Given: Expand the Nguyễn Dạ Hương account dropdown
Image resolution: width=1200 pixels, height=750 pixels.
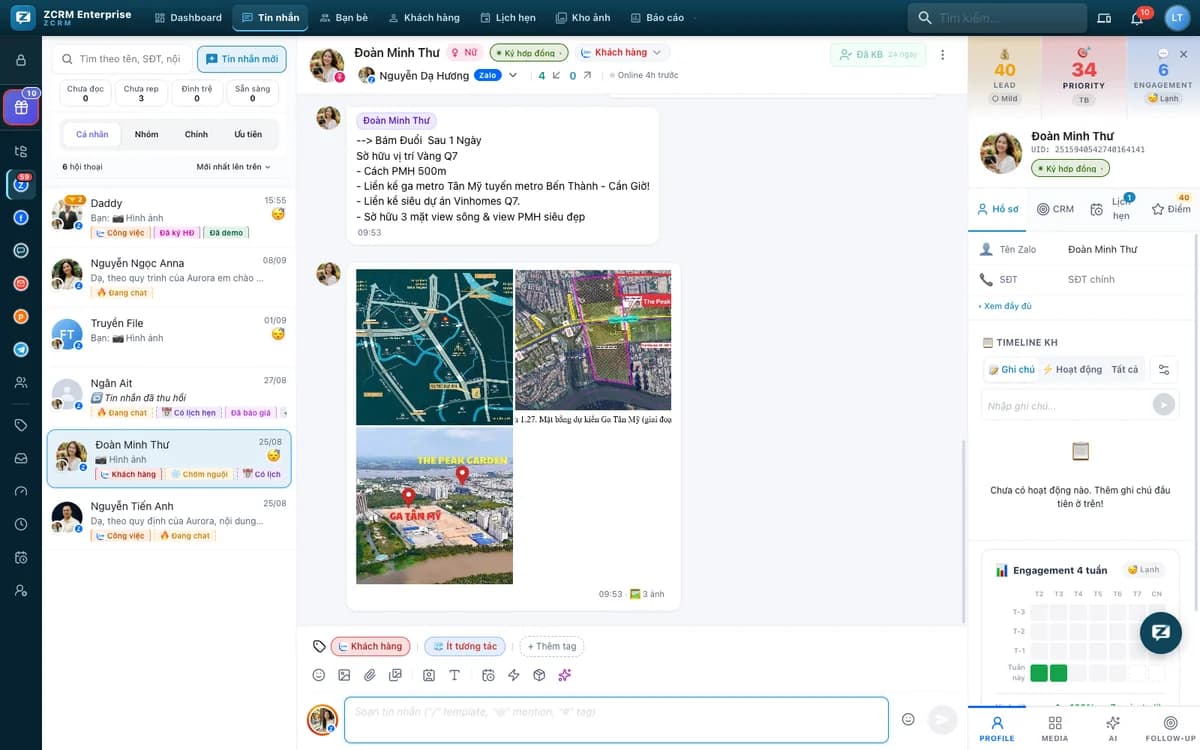Looking at the screenshot, I should click(513, 75).
